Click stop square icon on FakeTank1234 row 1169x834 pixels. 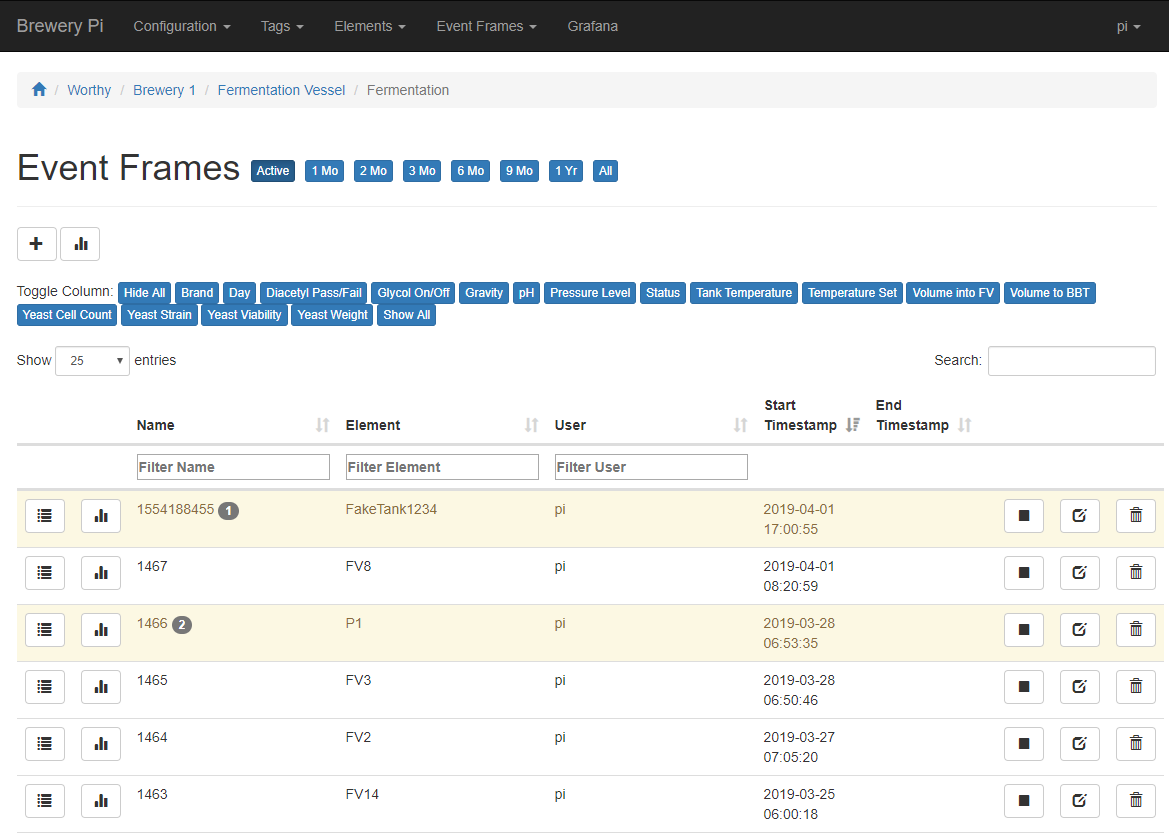tap(1023, 515)
